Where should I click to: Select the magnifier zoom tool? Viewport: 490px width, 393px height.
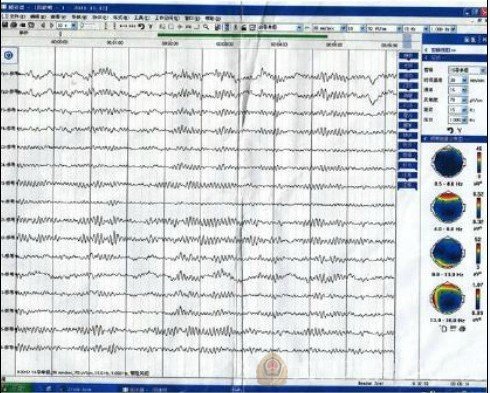[x=206, y=27]
